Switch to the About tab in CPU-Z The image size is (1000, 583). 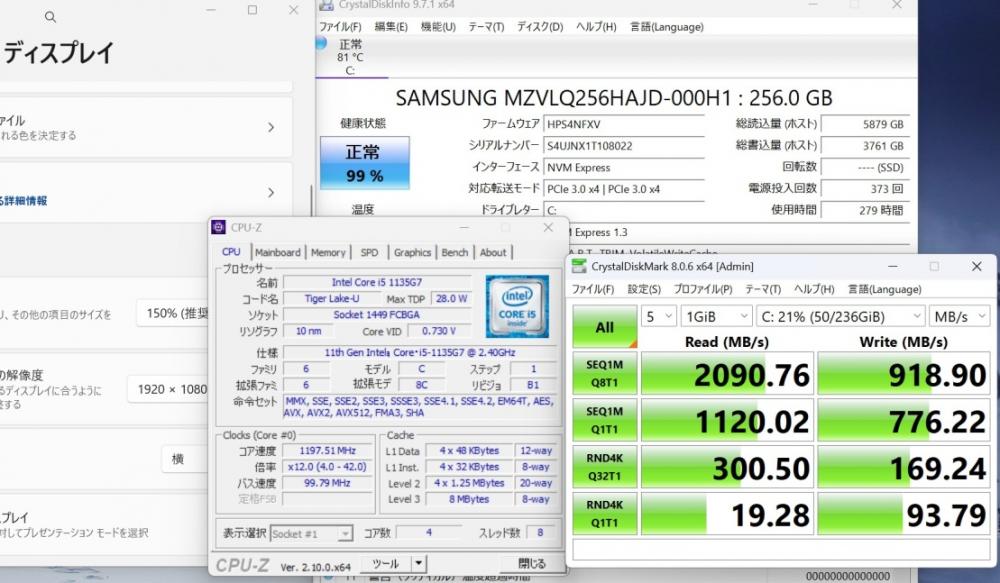coord(493,253)
